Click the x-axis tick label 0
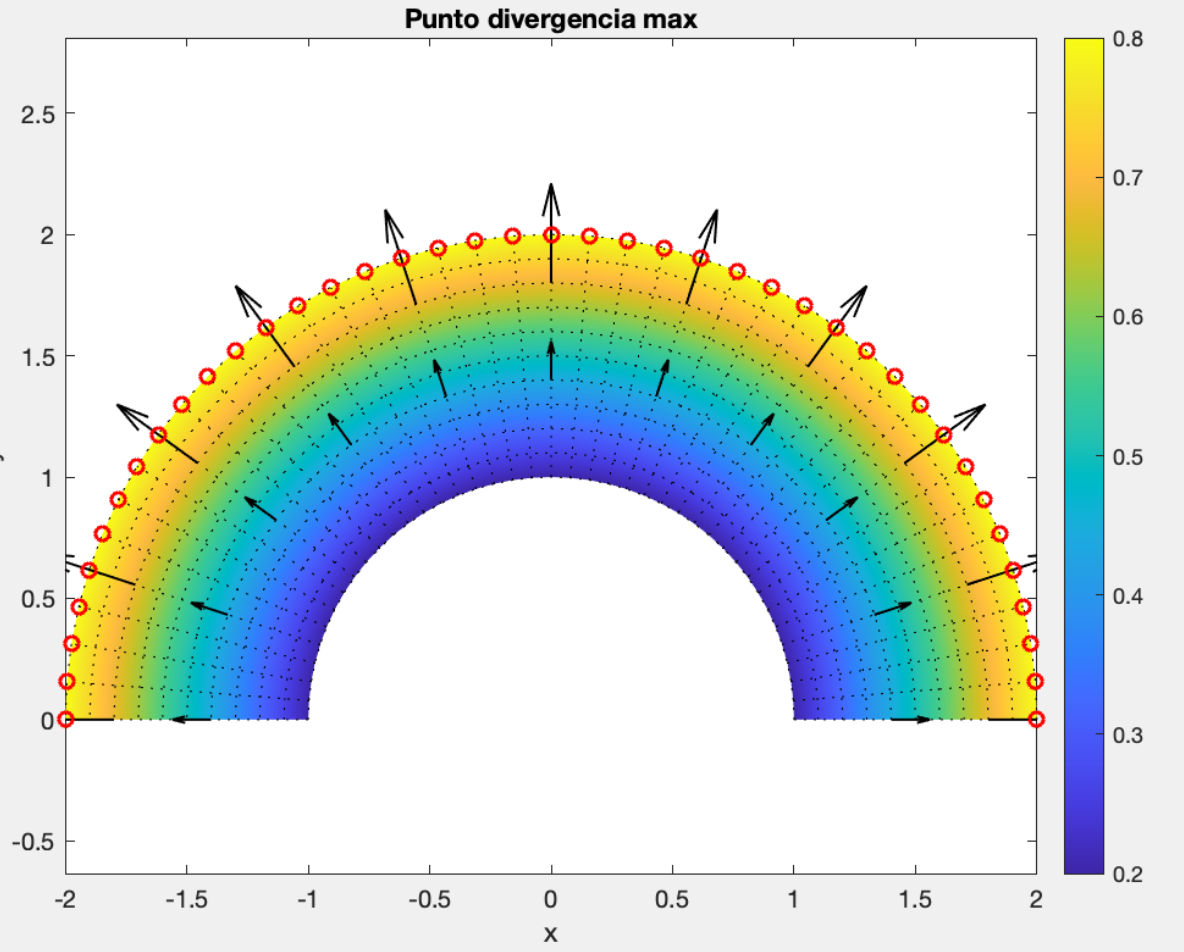The width and height of the screenshot is (1184, 952). click(x=551, y=900)
